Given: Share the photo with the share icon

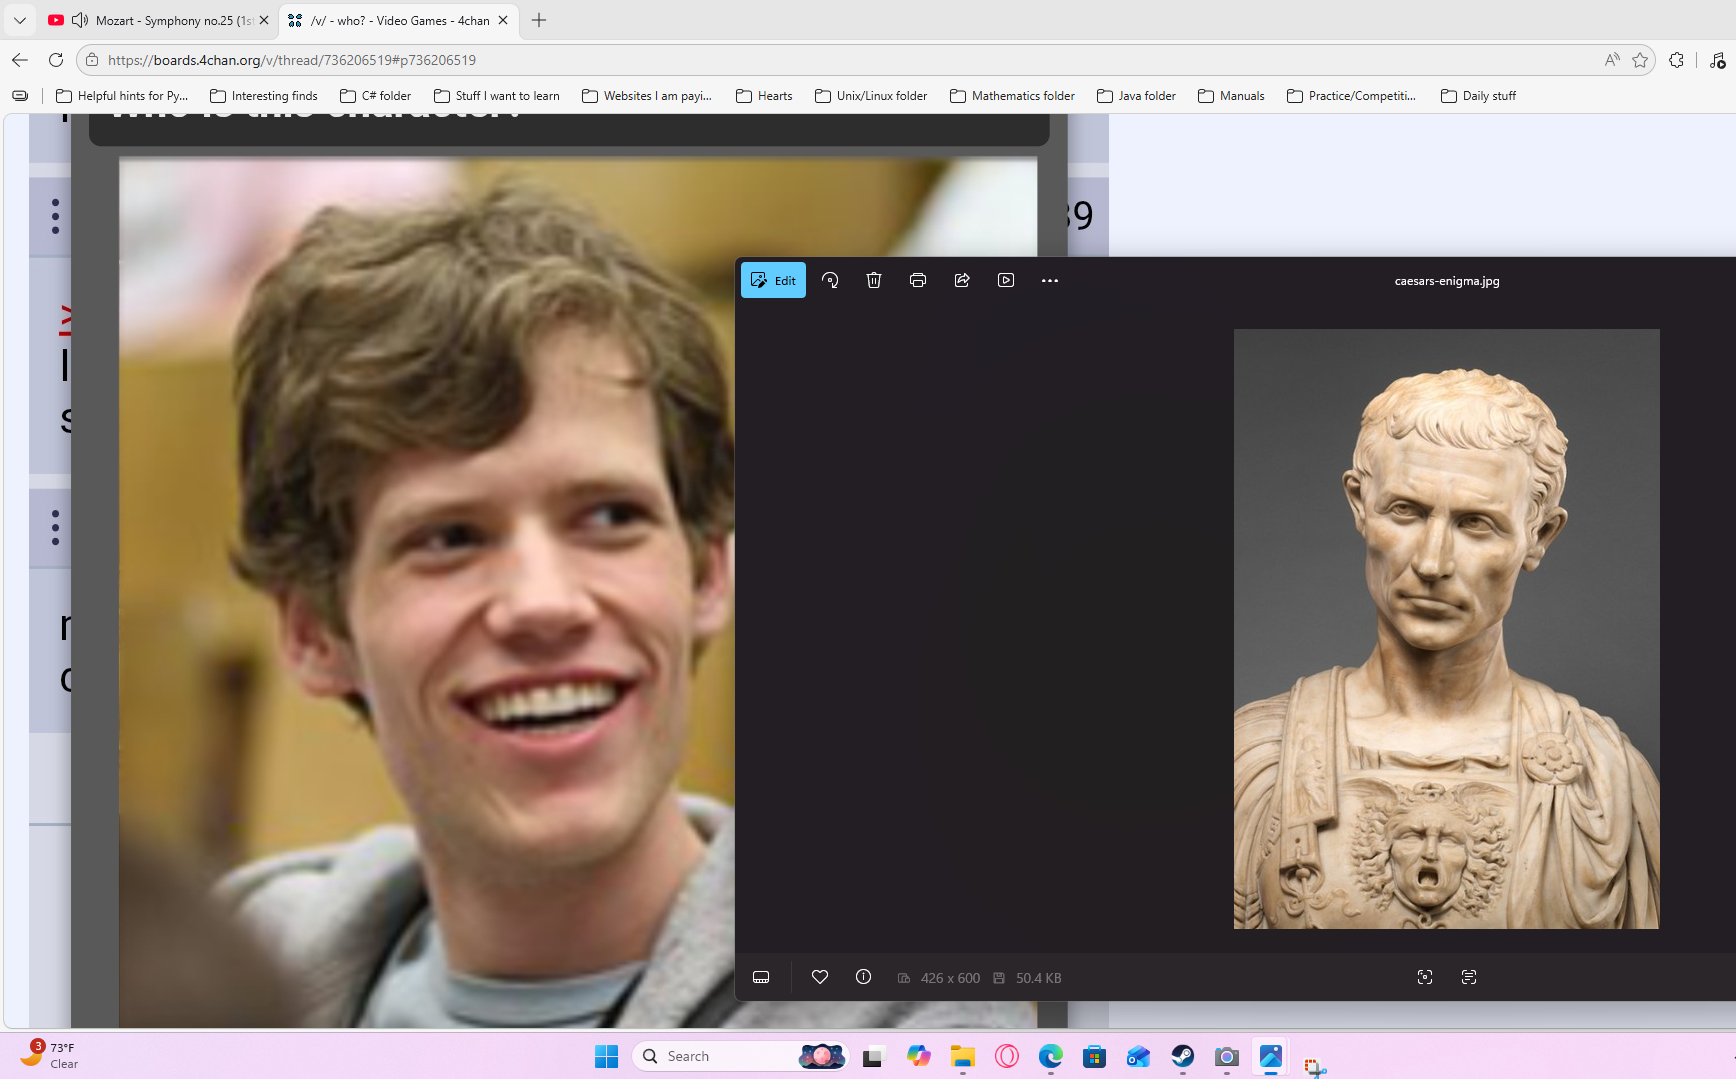Looking at the screenshot, I should pos(962,281).
